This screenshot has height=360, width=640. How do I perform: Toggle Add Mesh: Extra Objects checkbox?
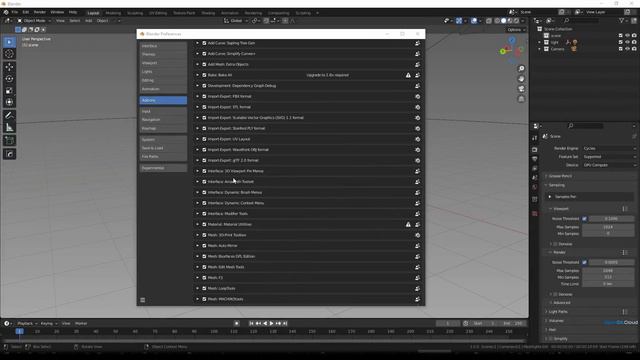[204, 64]
